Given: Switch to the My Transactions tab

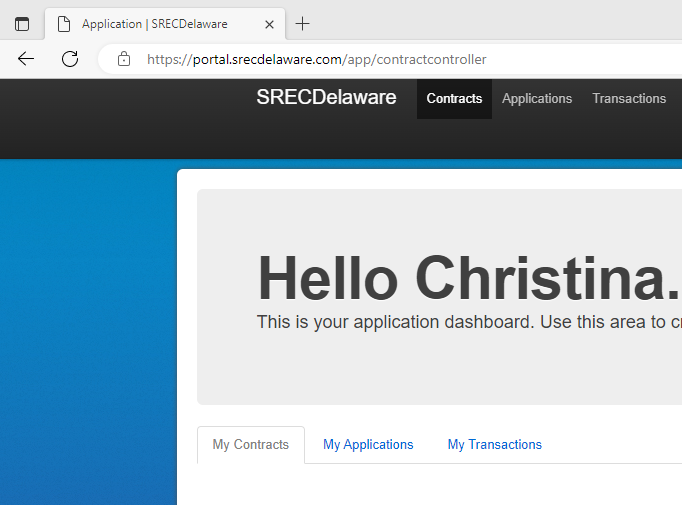Looking at the screenshot, I should [x=494, y=445].
